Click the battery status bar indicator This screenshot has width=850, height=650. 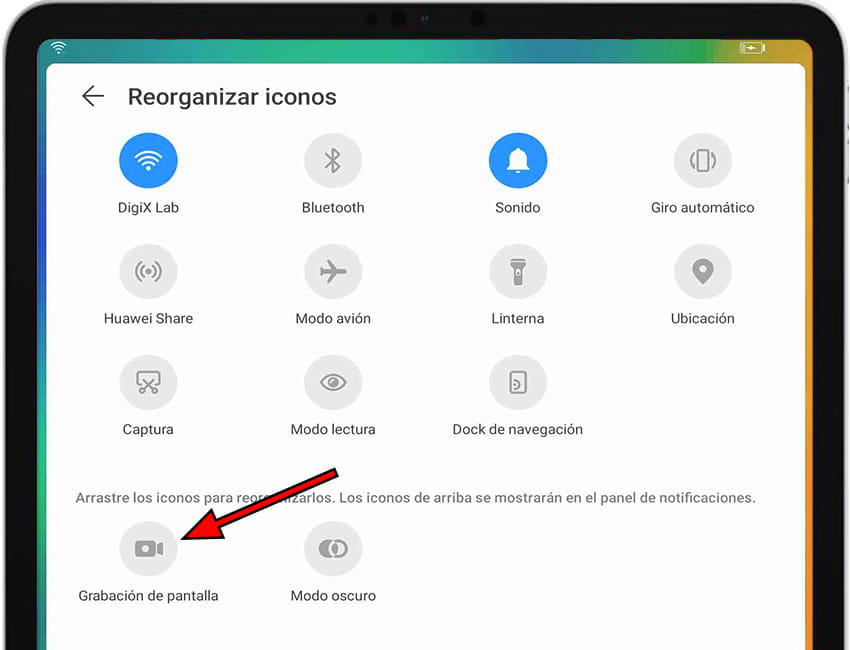752,48
